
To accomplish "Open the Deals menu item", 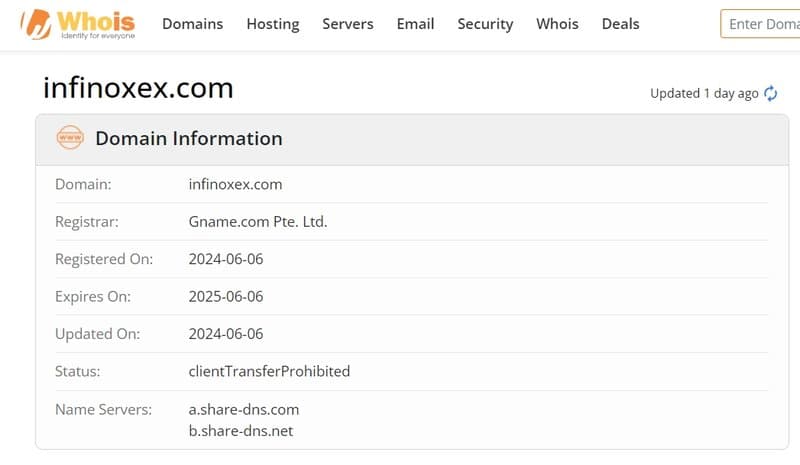I will pos(620,24).
